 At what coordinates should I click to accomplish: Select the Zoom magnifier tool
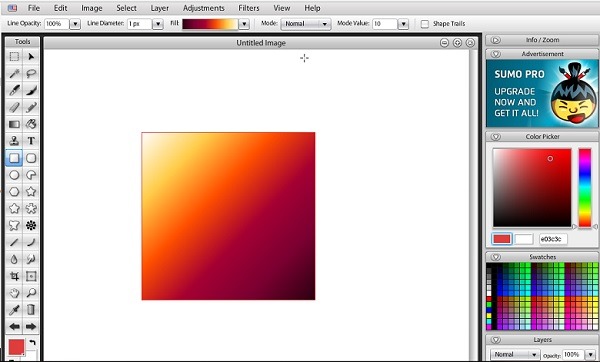(x=31, y=293)
